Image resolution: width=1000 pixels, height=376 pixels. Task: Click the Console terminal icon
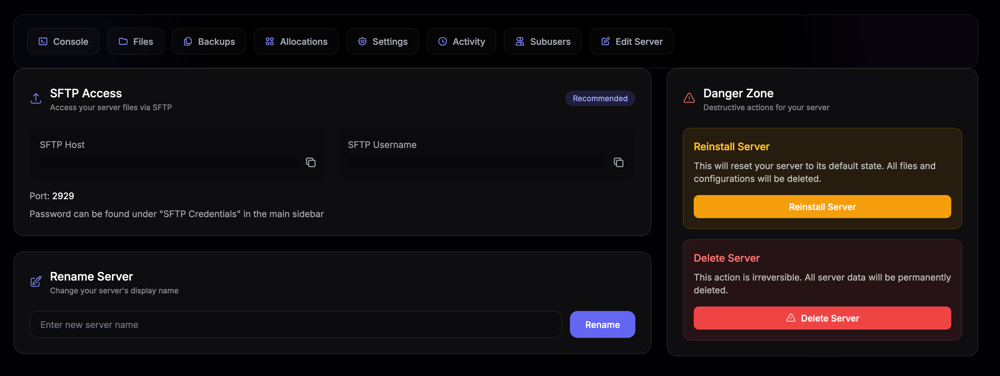click(43, 41)
